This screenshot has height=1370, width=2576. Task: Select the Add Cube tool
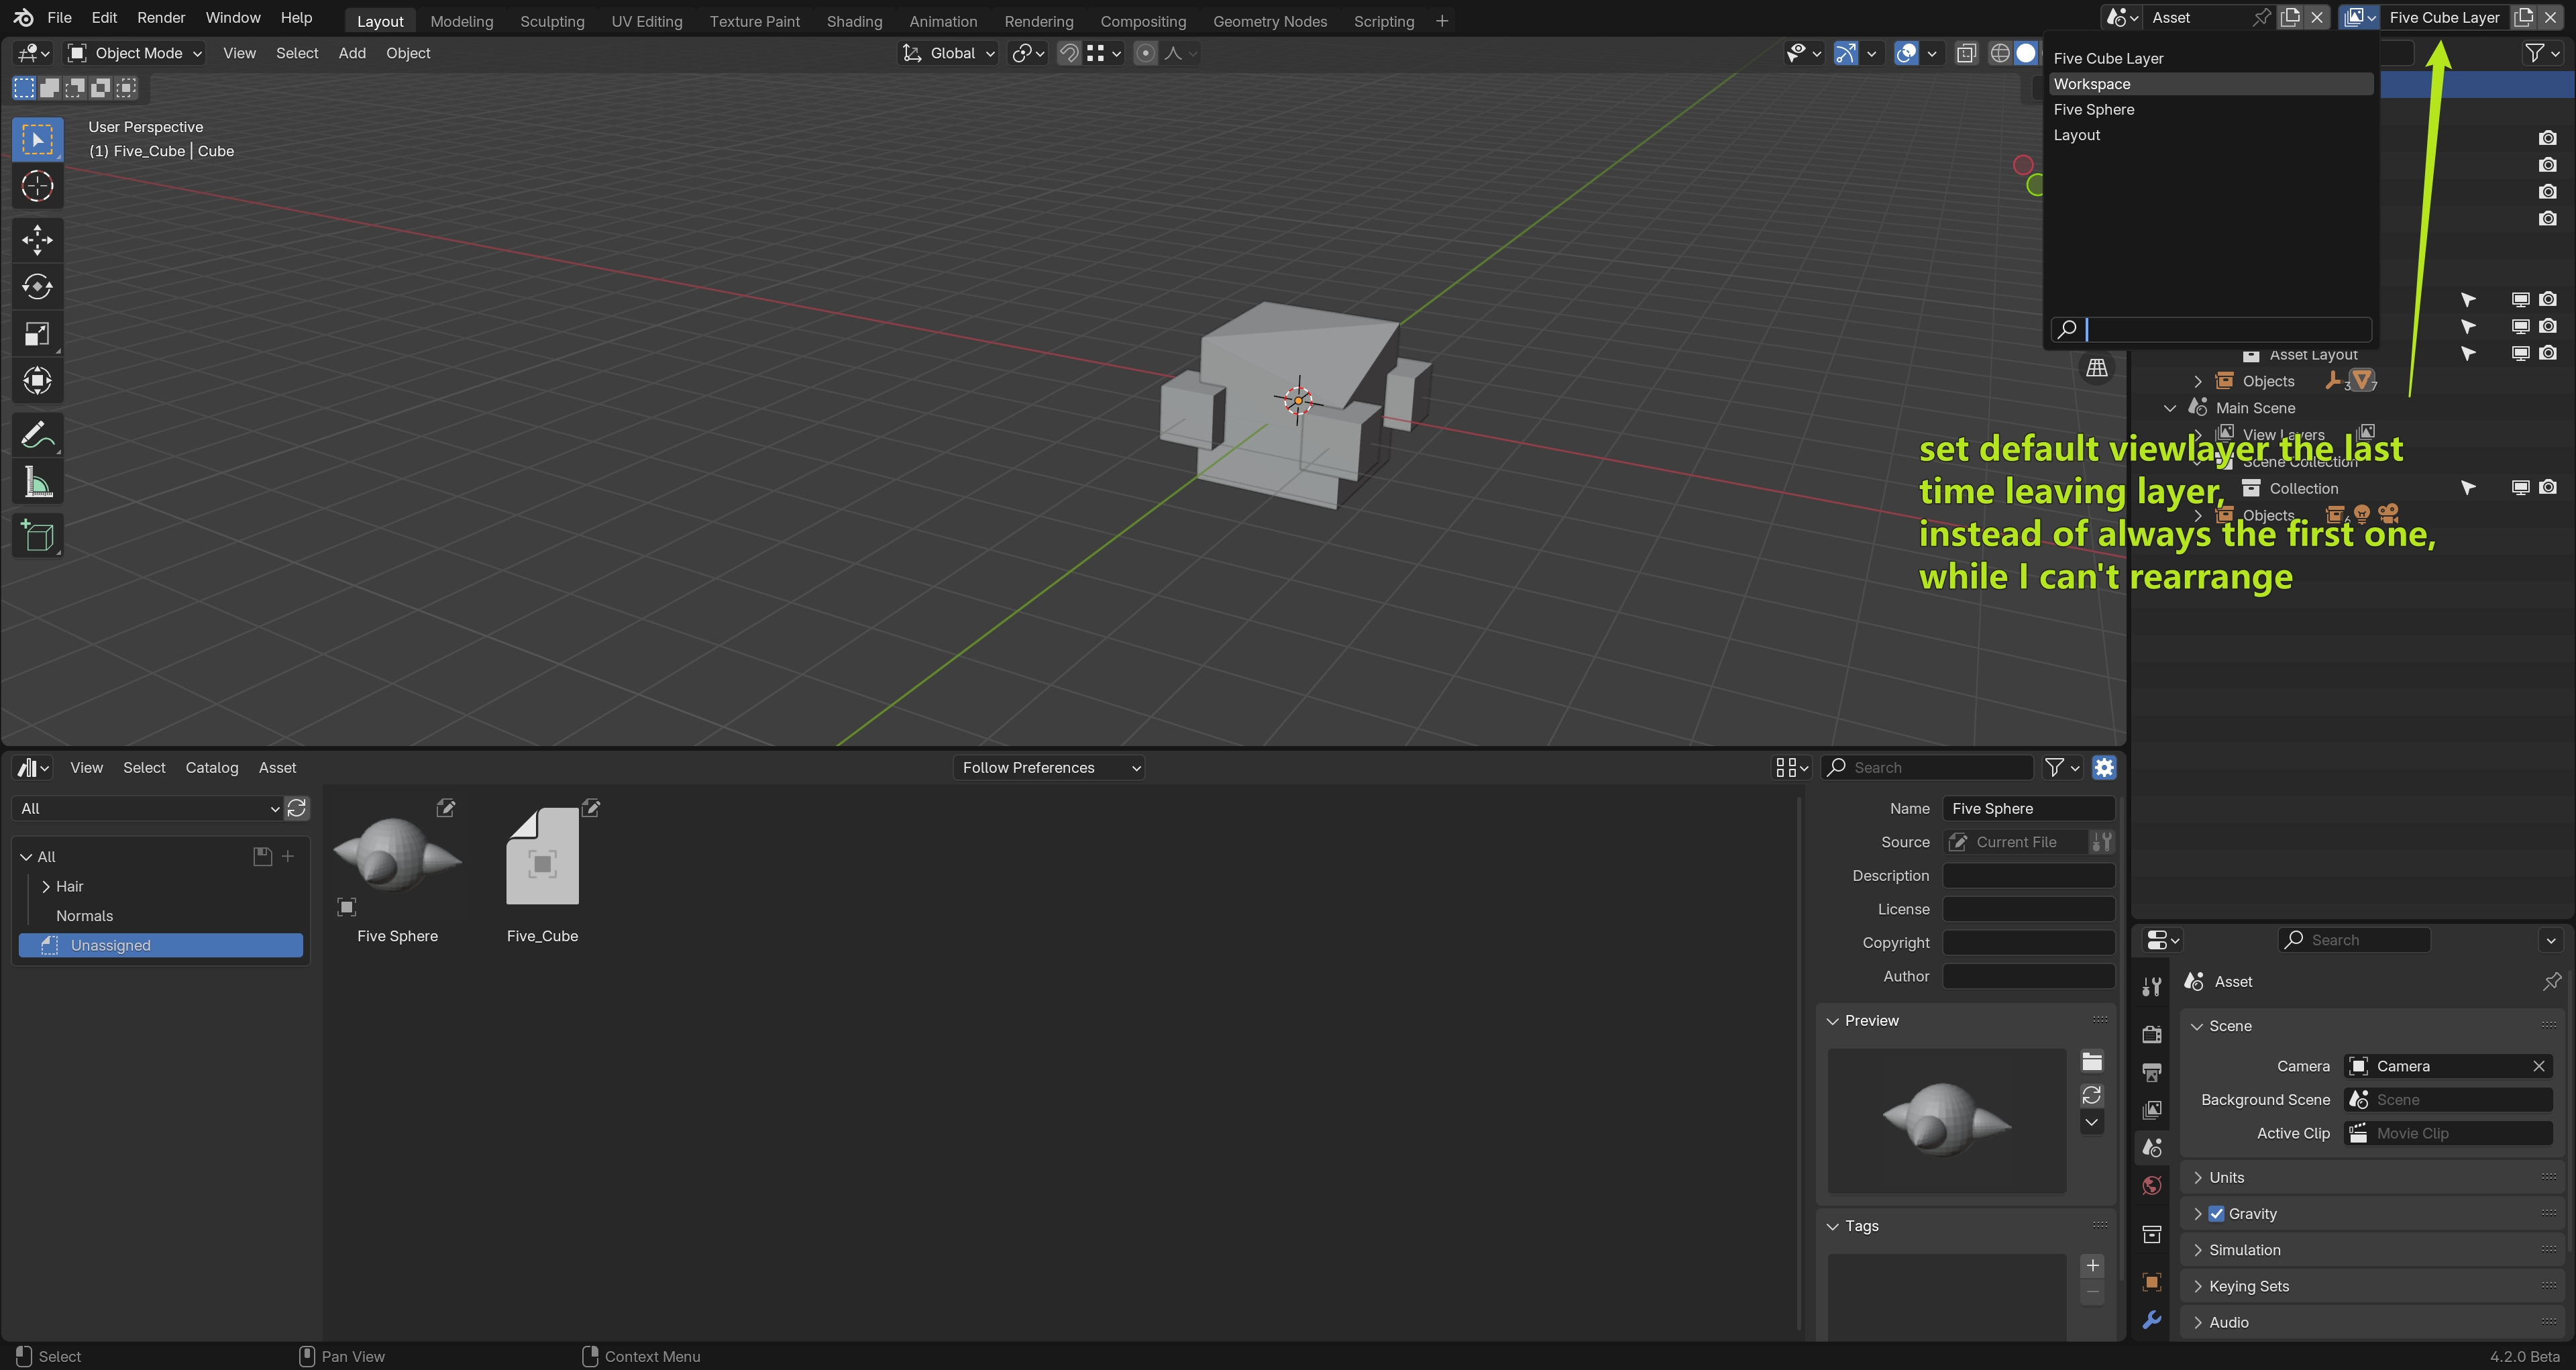[x=37, y=537]
